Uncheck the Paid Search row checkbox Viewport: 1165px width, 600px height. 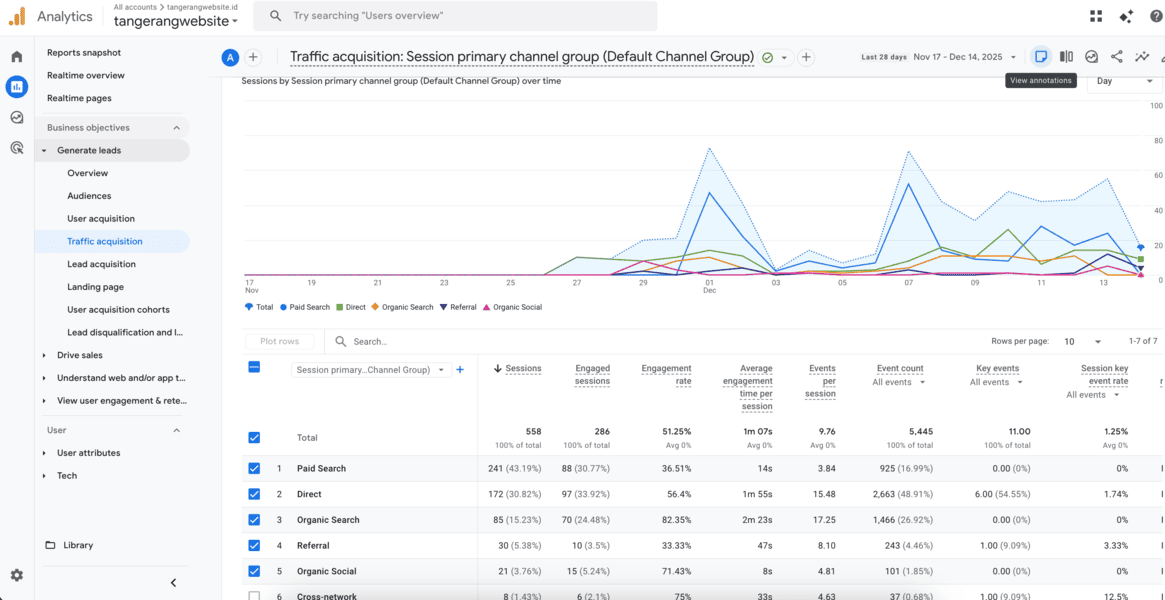coord(254,468)
